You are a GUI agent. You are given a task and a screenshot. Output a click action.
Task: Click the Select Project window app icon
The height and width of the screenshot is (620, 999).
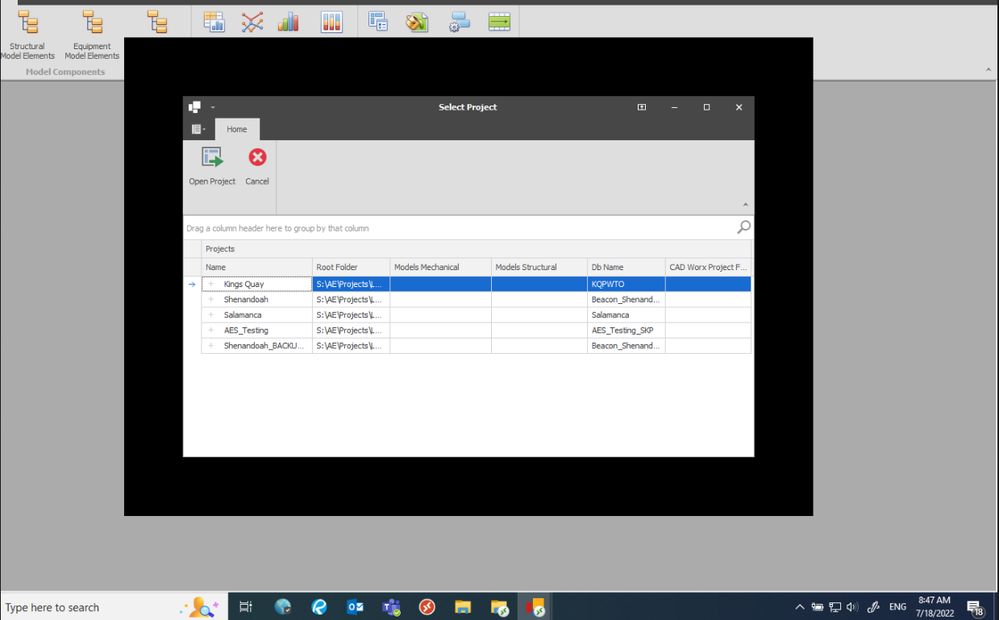(195, 107)
